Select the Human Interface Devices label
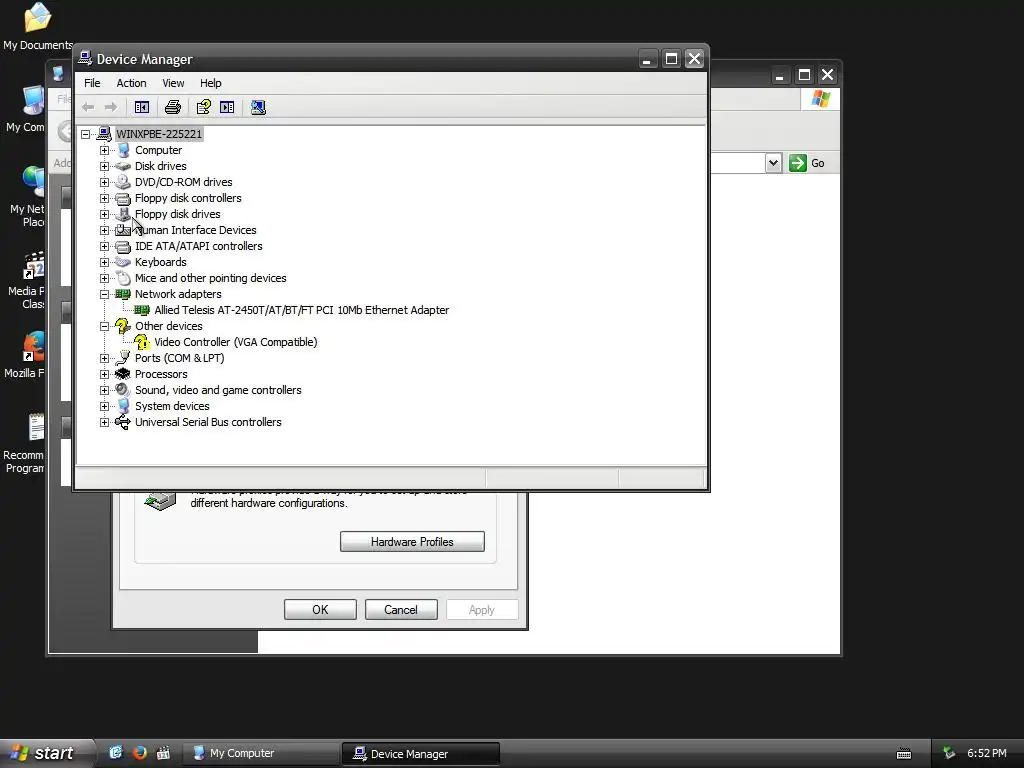 coord(195,230)
